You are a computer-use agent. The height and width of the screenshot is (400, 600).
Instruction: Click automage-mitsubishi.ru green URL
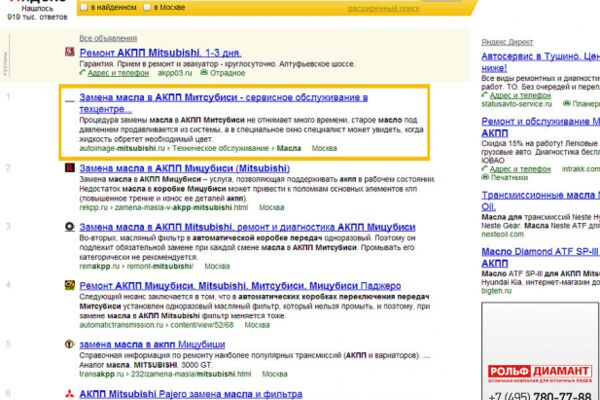tap(122, 148)
